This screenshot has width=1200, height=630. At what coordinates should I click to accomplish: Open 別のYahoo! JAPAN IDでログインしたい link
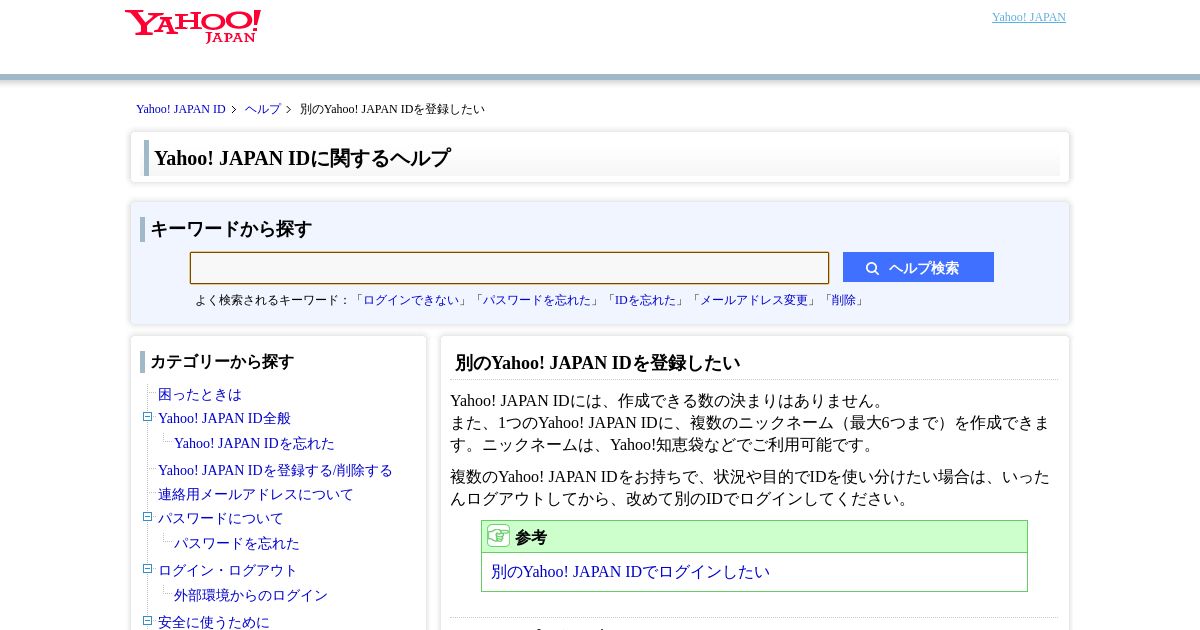pyautogui.click(x=630, y=572)
